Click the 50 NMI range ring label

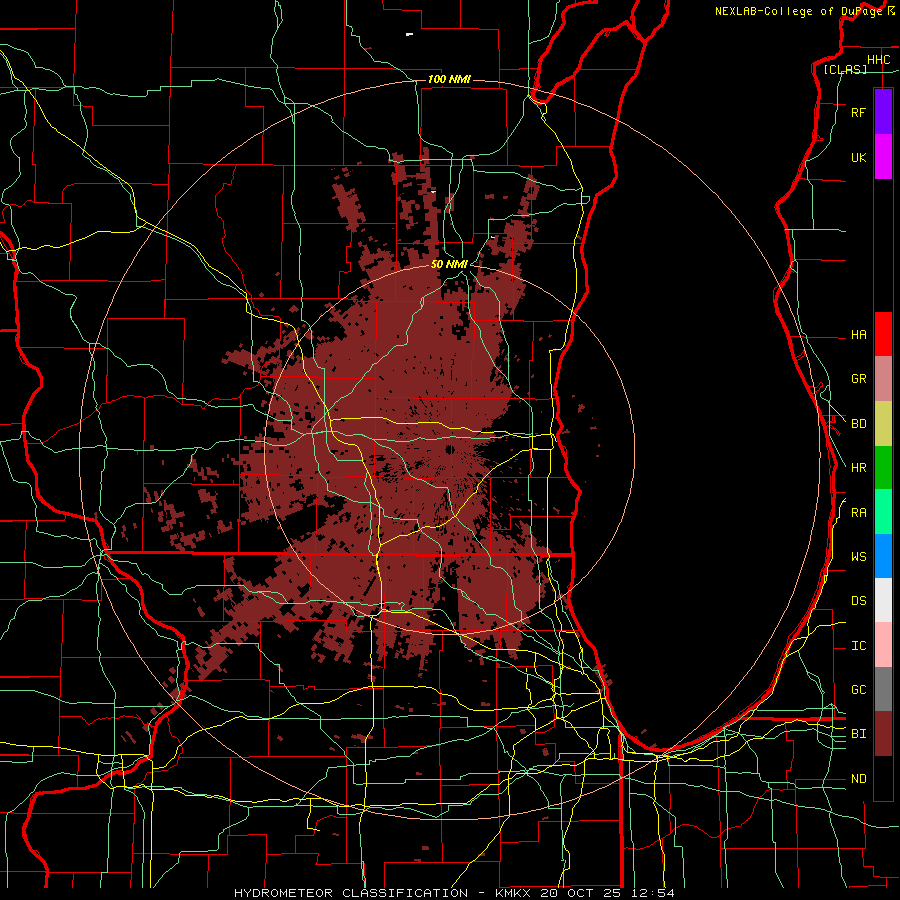click(449, 264)
